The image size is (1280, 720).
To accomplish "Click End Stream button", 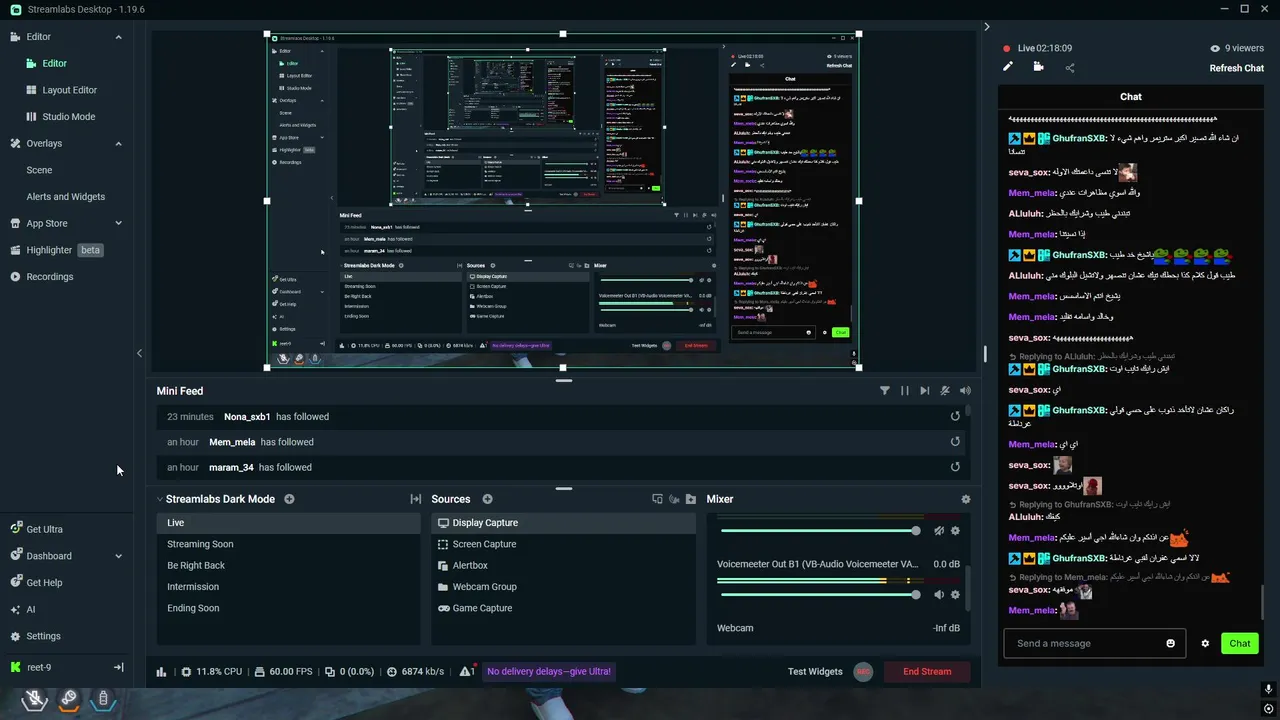I will (927, 672).
